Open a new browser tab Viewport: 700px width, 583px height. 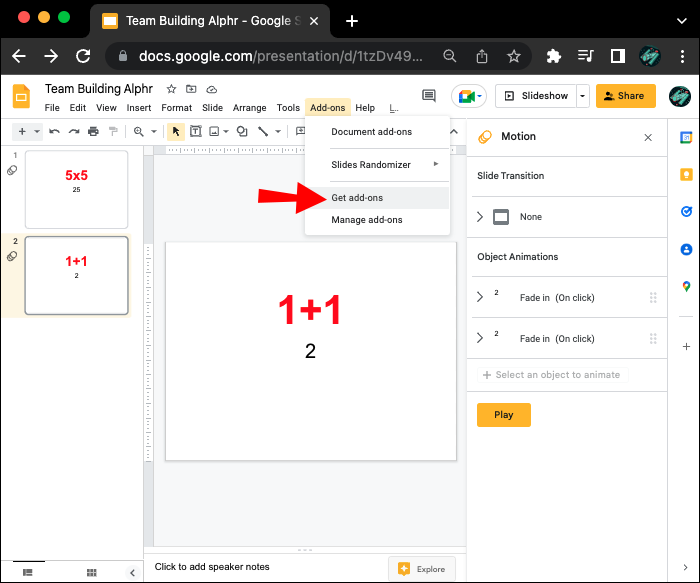click(x=352, y=21)
